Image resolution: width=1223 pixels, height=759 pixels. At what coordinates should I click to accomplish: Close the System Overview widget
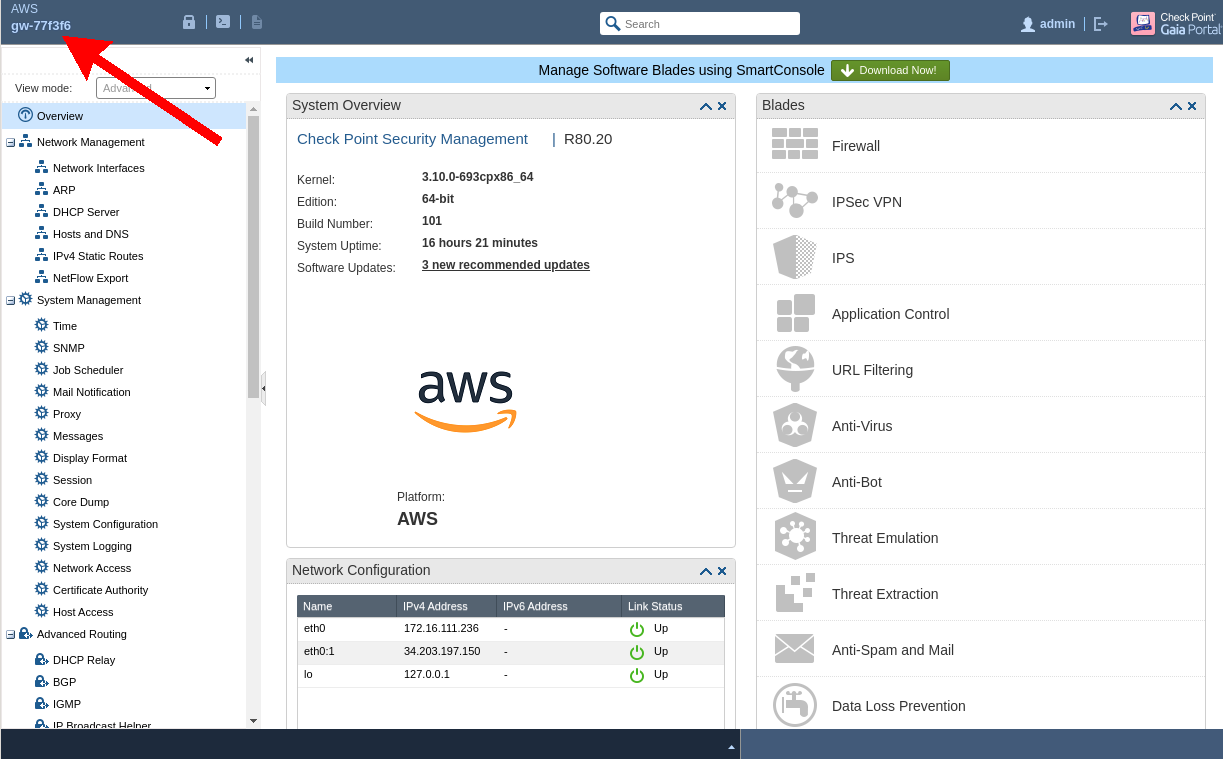click(722, 106)
